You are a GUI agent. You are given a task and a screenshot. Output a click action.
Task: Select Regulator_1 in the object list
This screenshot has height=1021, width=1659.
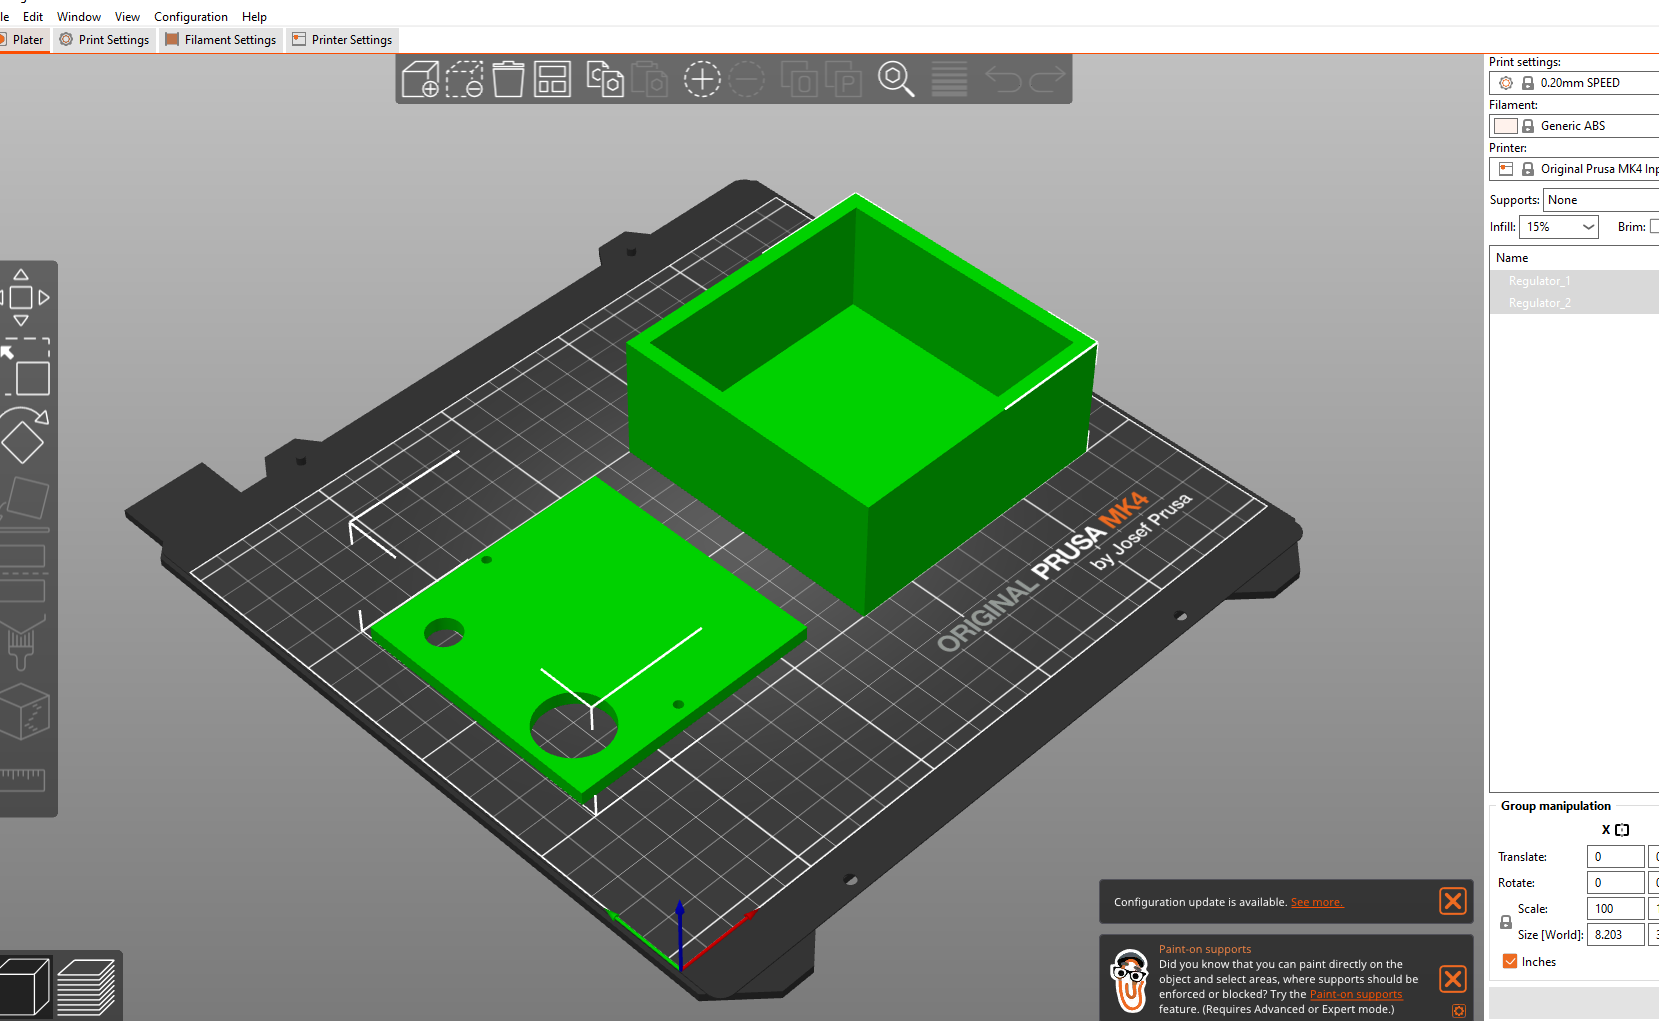click(x=1539, y=281)
